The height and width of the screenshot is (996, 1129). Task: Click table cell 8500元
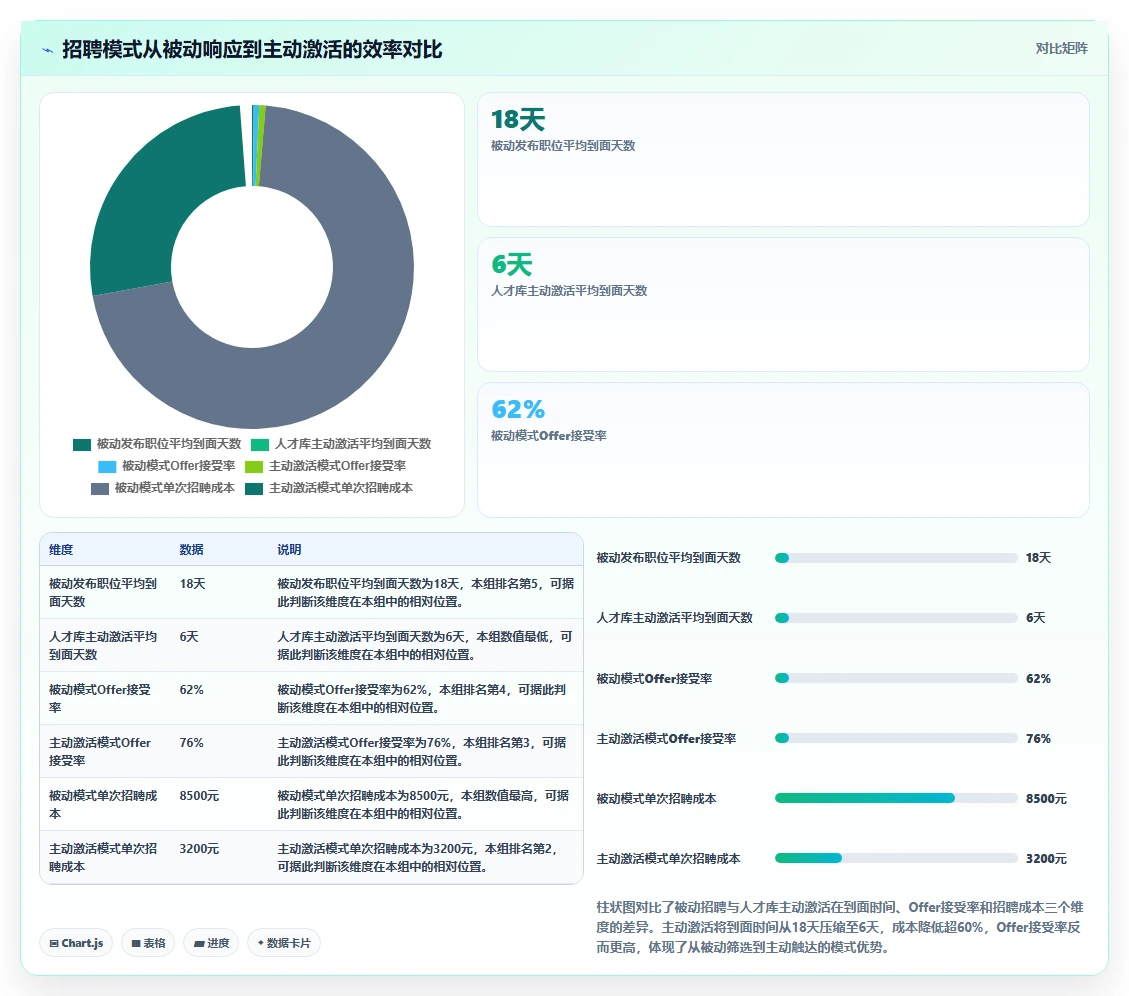click(199, 795)
